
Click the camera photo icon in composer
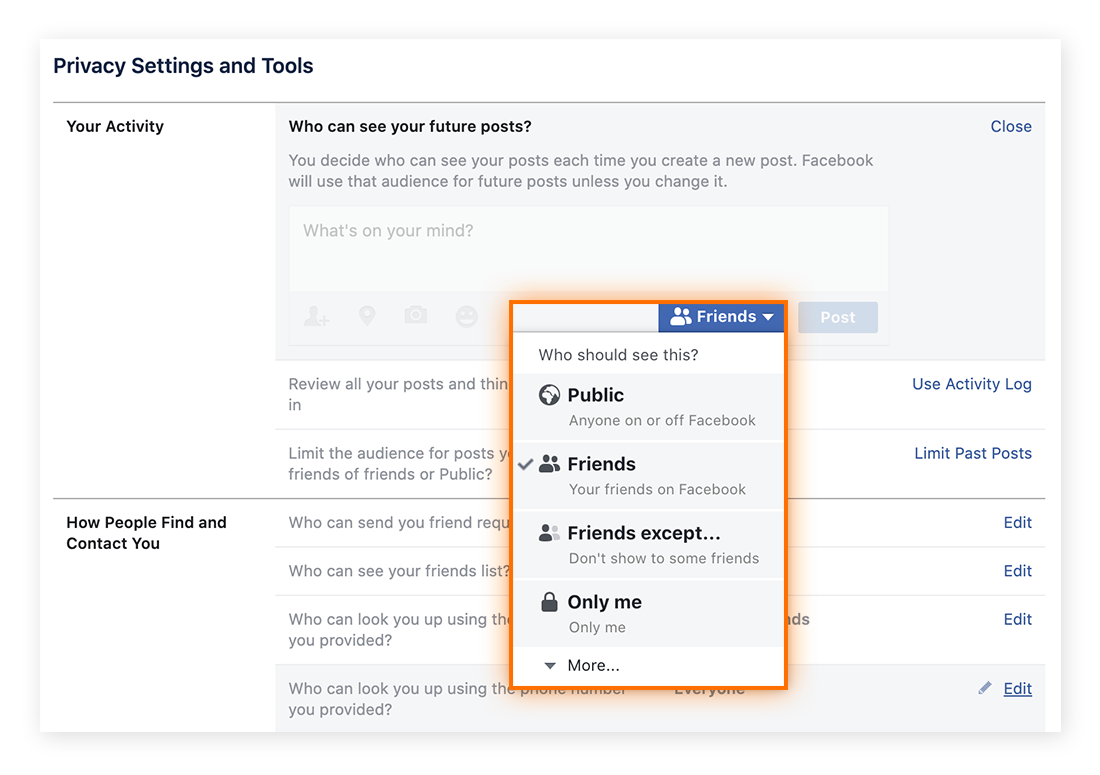click(x=415, y=315)
